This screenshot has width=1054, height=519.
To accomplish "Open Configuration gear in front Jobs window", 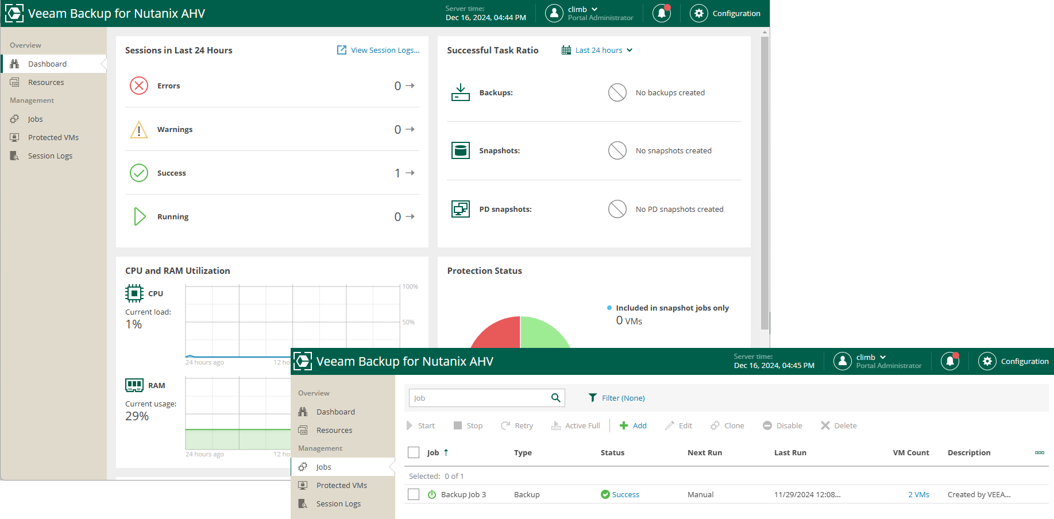I will 987,361.
